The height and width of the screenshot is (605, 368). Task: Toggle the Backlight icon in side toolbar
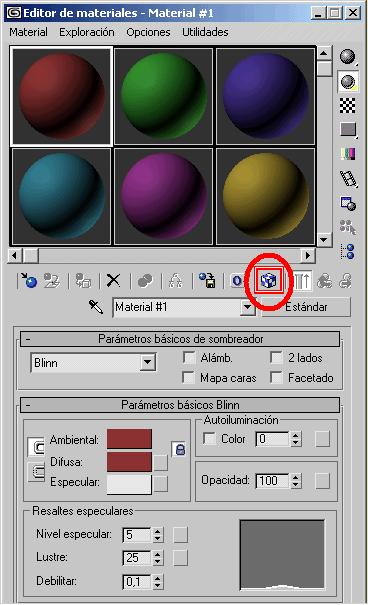click(348, 82)
